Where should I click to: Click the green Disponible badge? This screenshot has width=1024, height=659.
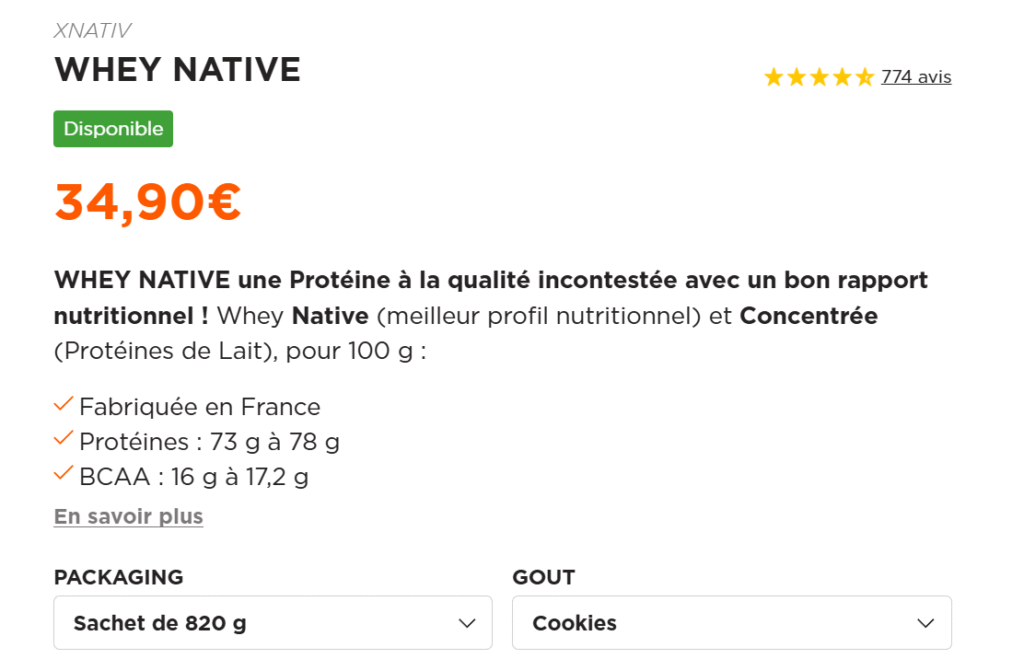112,128
